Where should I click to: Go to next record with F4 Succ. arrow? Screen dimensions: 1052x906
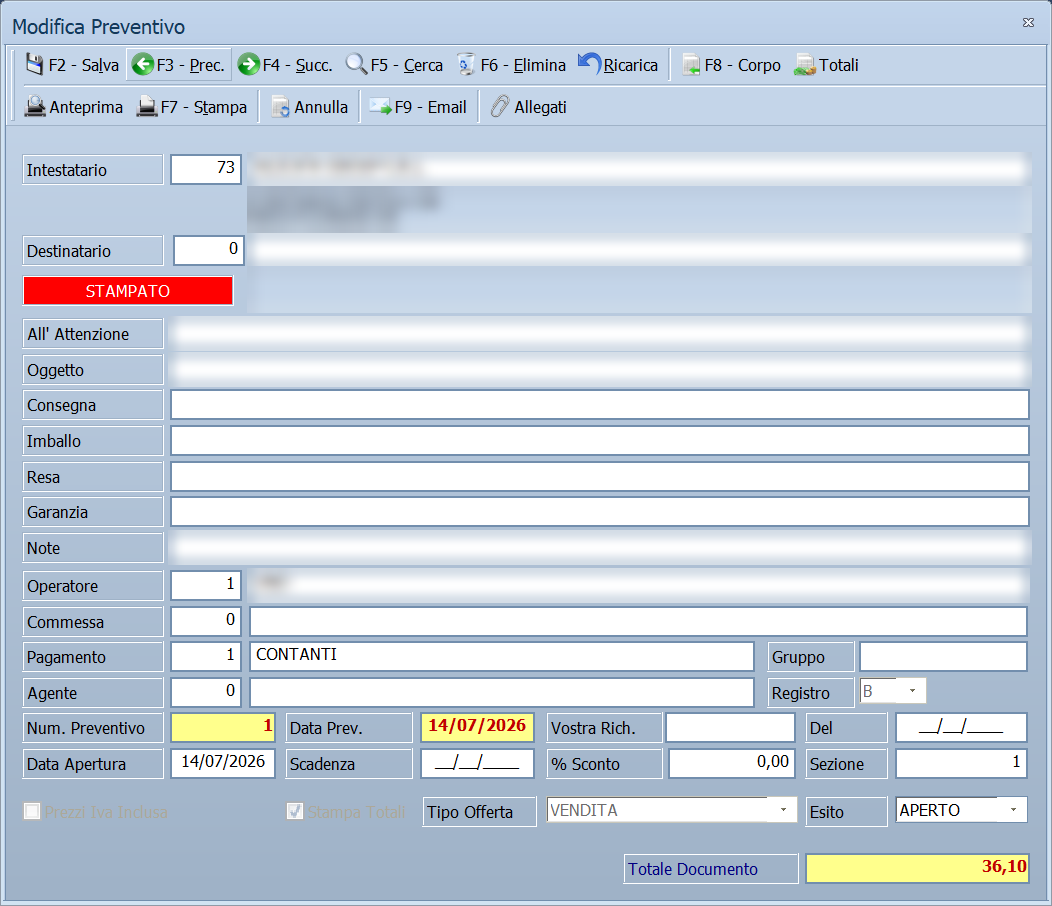pyautogui.click(x=249, y=64)
